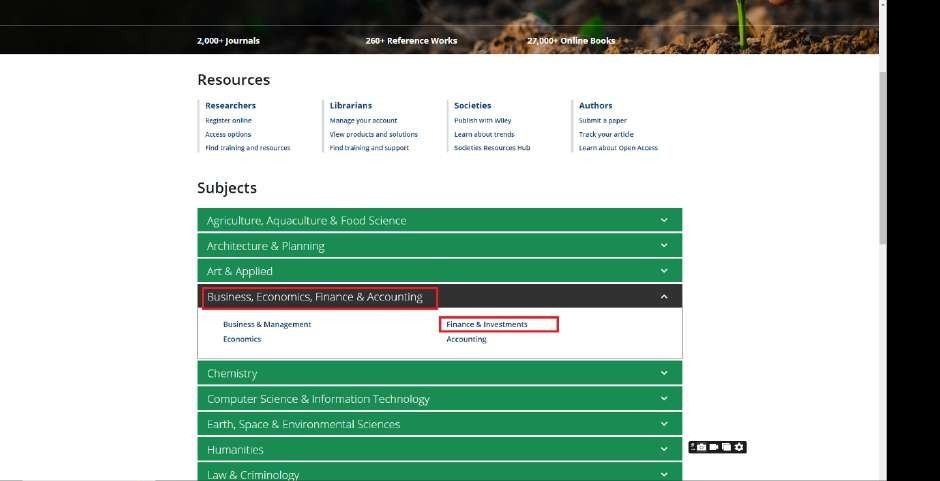The height and width of the screenshot is (481, 940).
Task: Click the camera screenshot icon in floating toolbar
Action: point(702,447)
